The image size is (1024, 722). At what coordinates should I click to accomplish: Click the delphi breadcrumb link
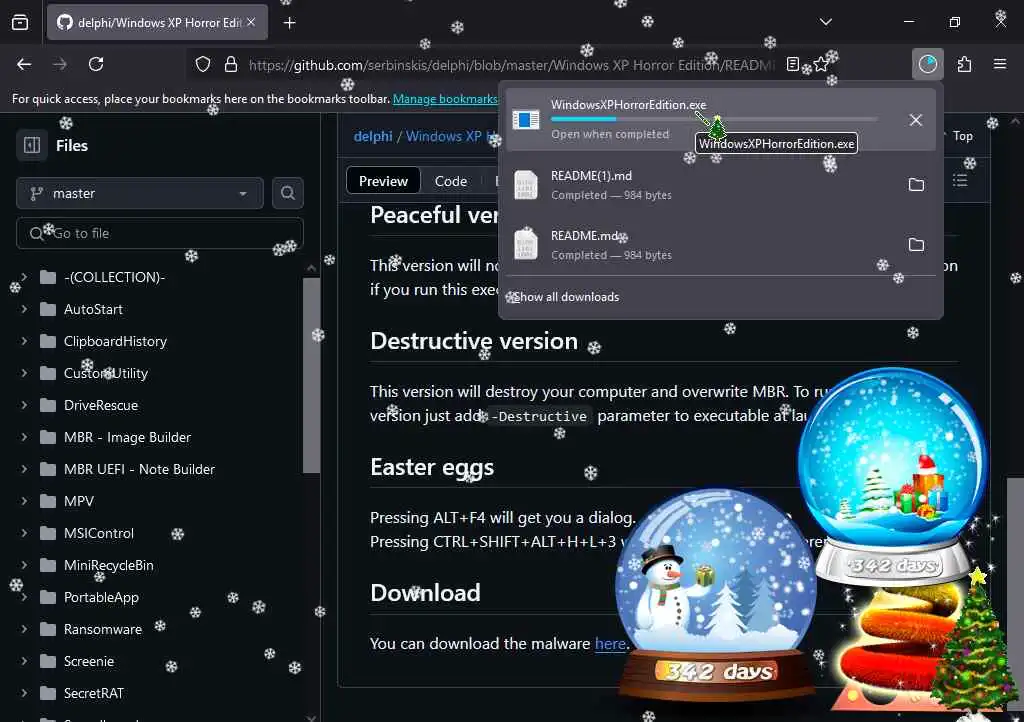[x=373, y=136]
